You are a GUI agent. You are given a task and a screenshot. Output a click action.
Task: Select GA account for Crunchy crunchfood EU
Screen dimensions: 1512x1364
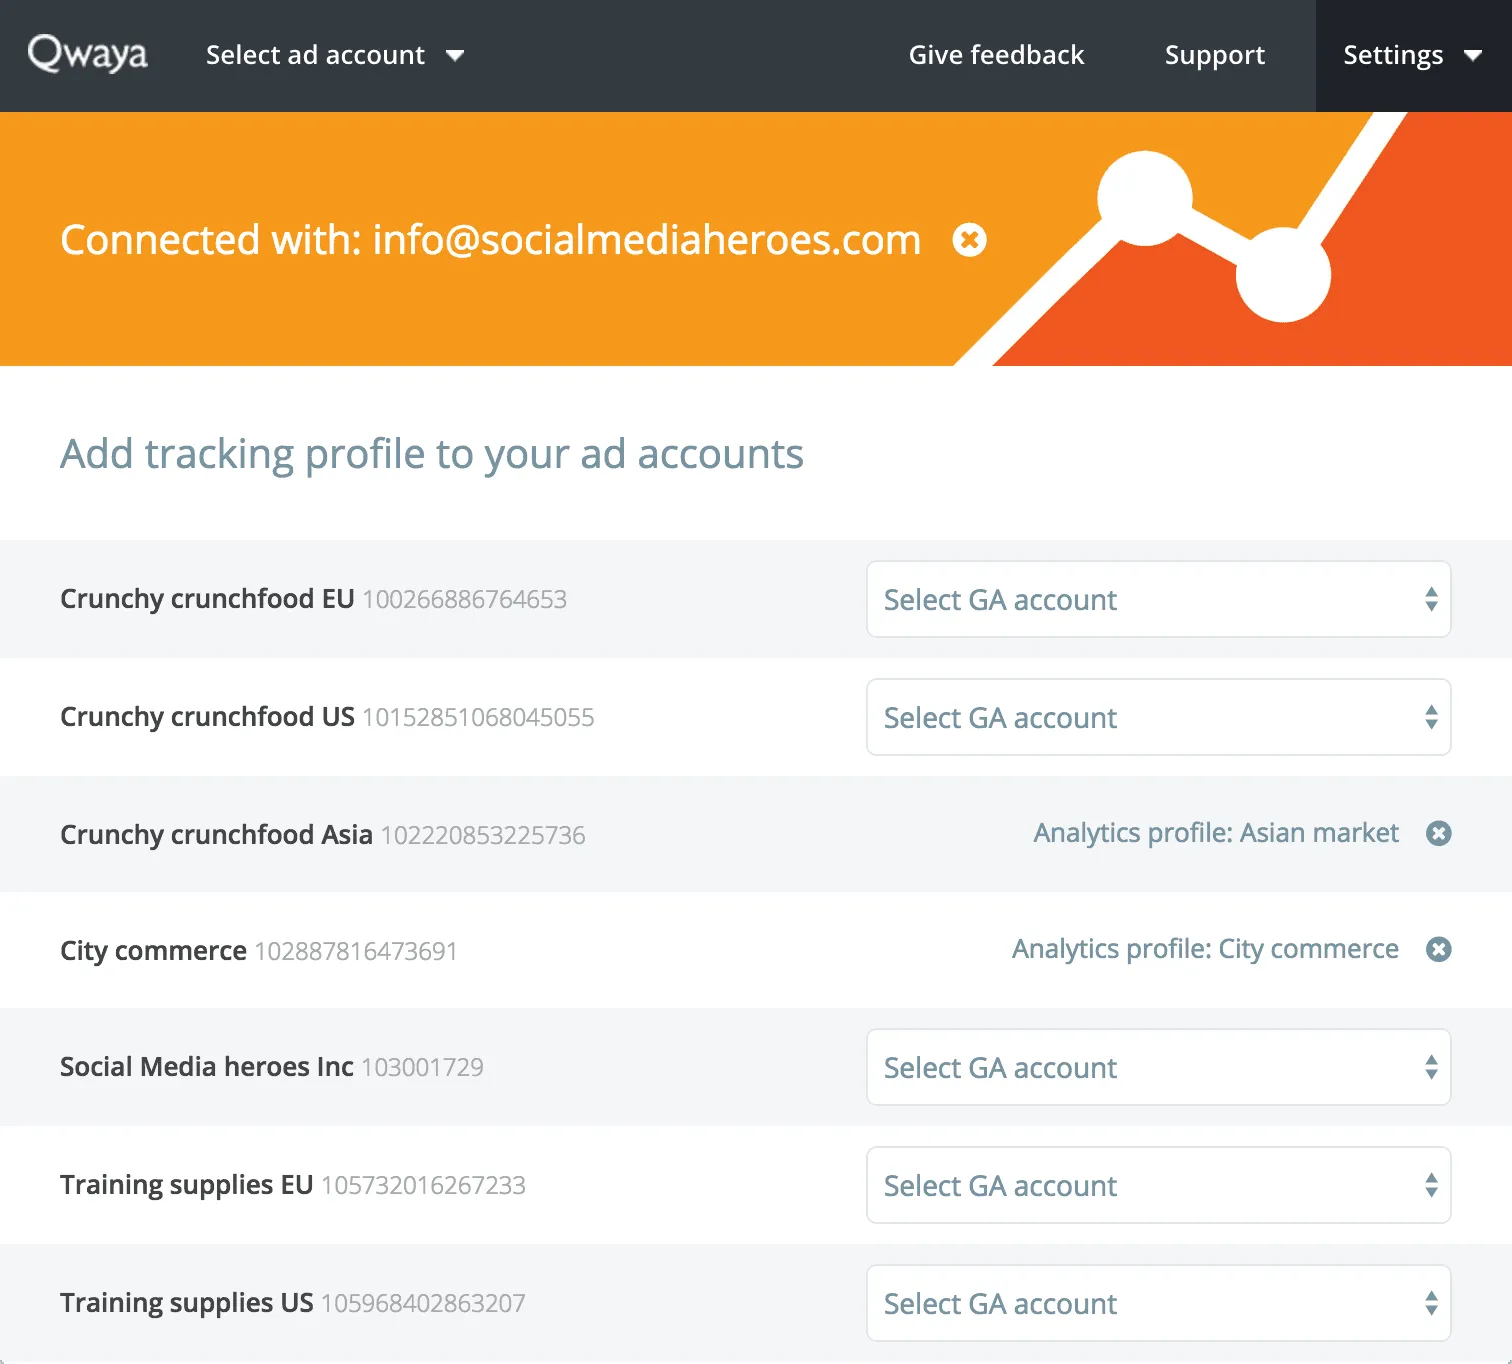(1157, 599)
